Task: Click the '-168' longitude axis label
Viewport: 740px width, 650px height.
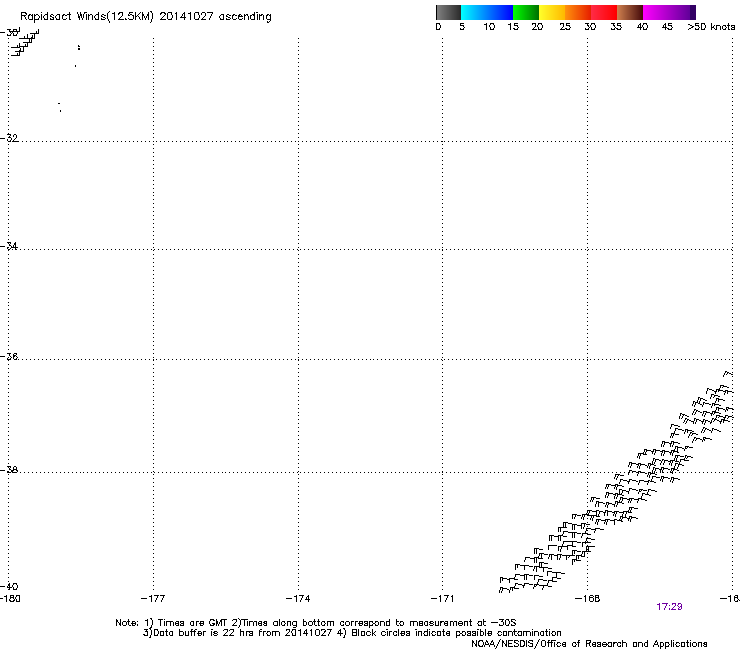Action: click(x=588, y=599)
